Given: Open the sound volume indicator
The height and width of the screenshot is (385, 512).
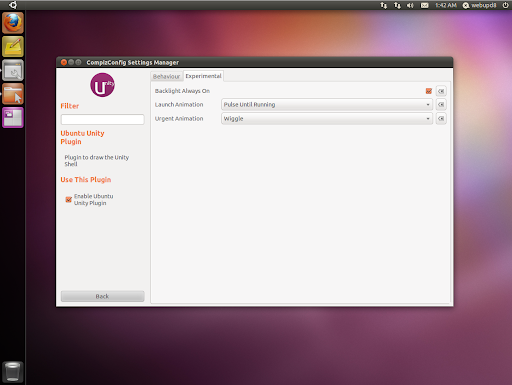Looking at the screenshot, I should point(410,5).
